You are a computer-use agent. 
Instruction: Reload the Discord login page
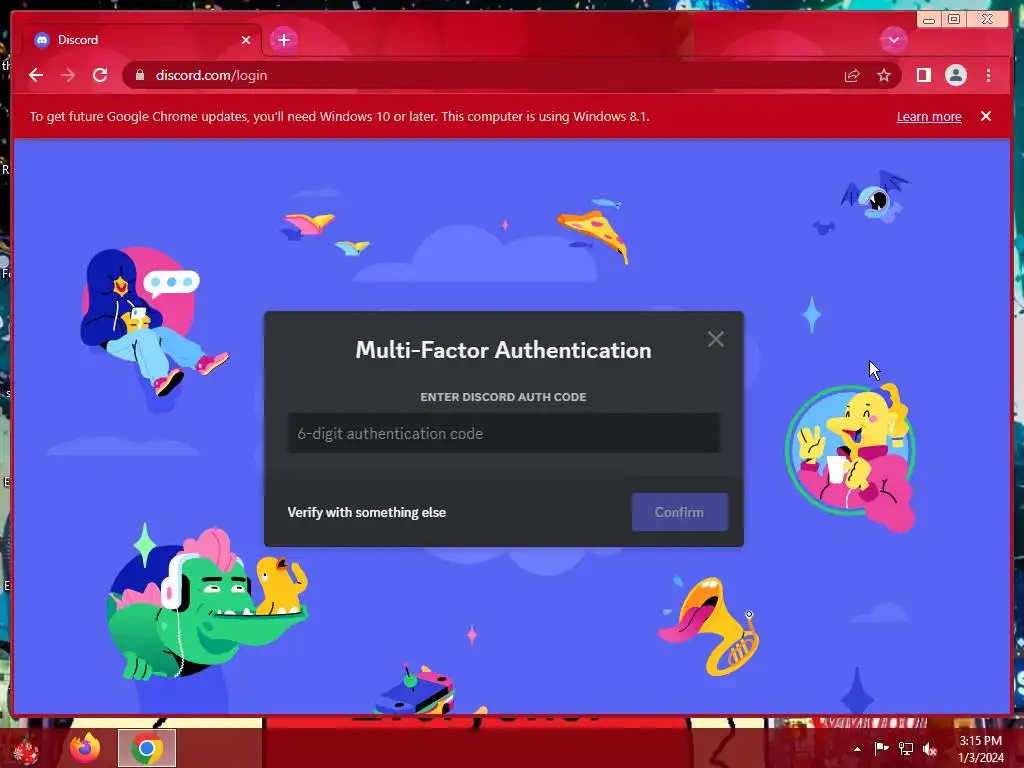[x=100, y=75]
